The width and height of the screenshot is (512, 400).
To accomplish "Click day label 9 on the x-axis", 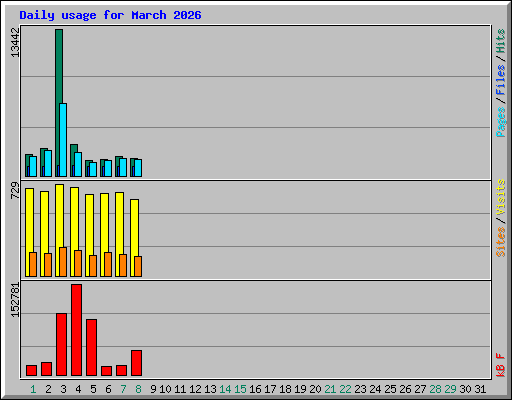I will (x=153, y=389).
